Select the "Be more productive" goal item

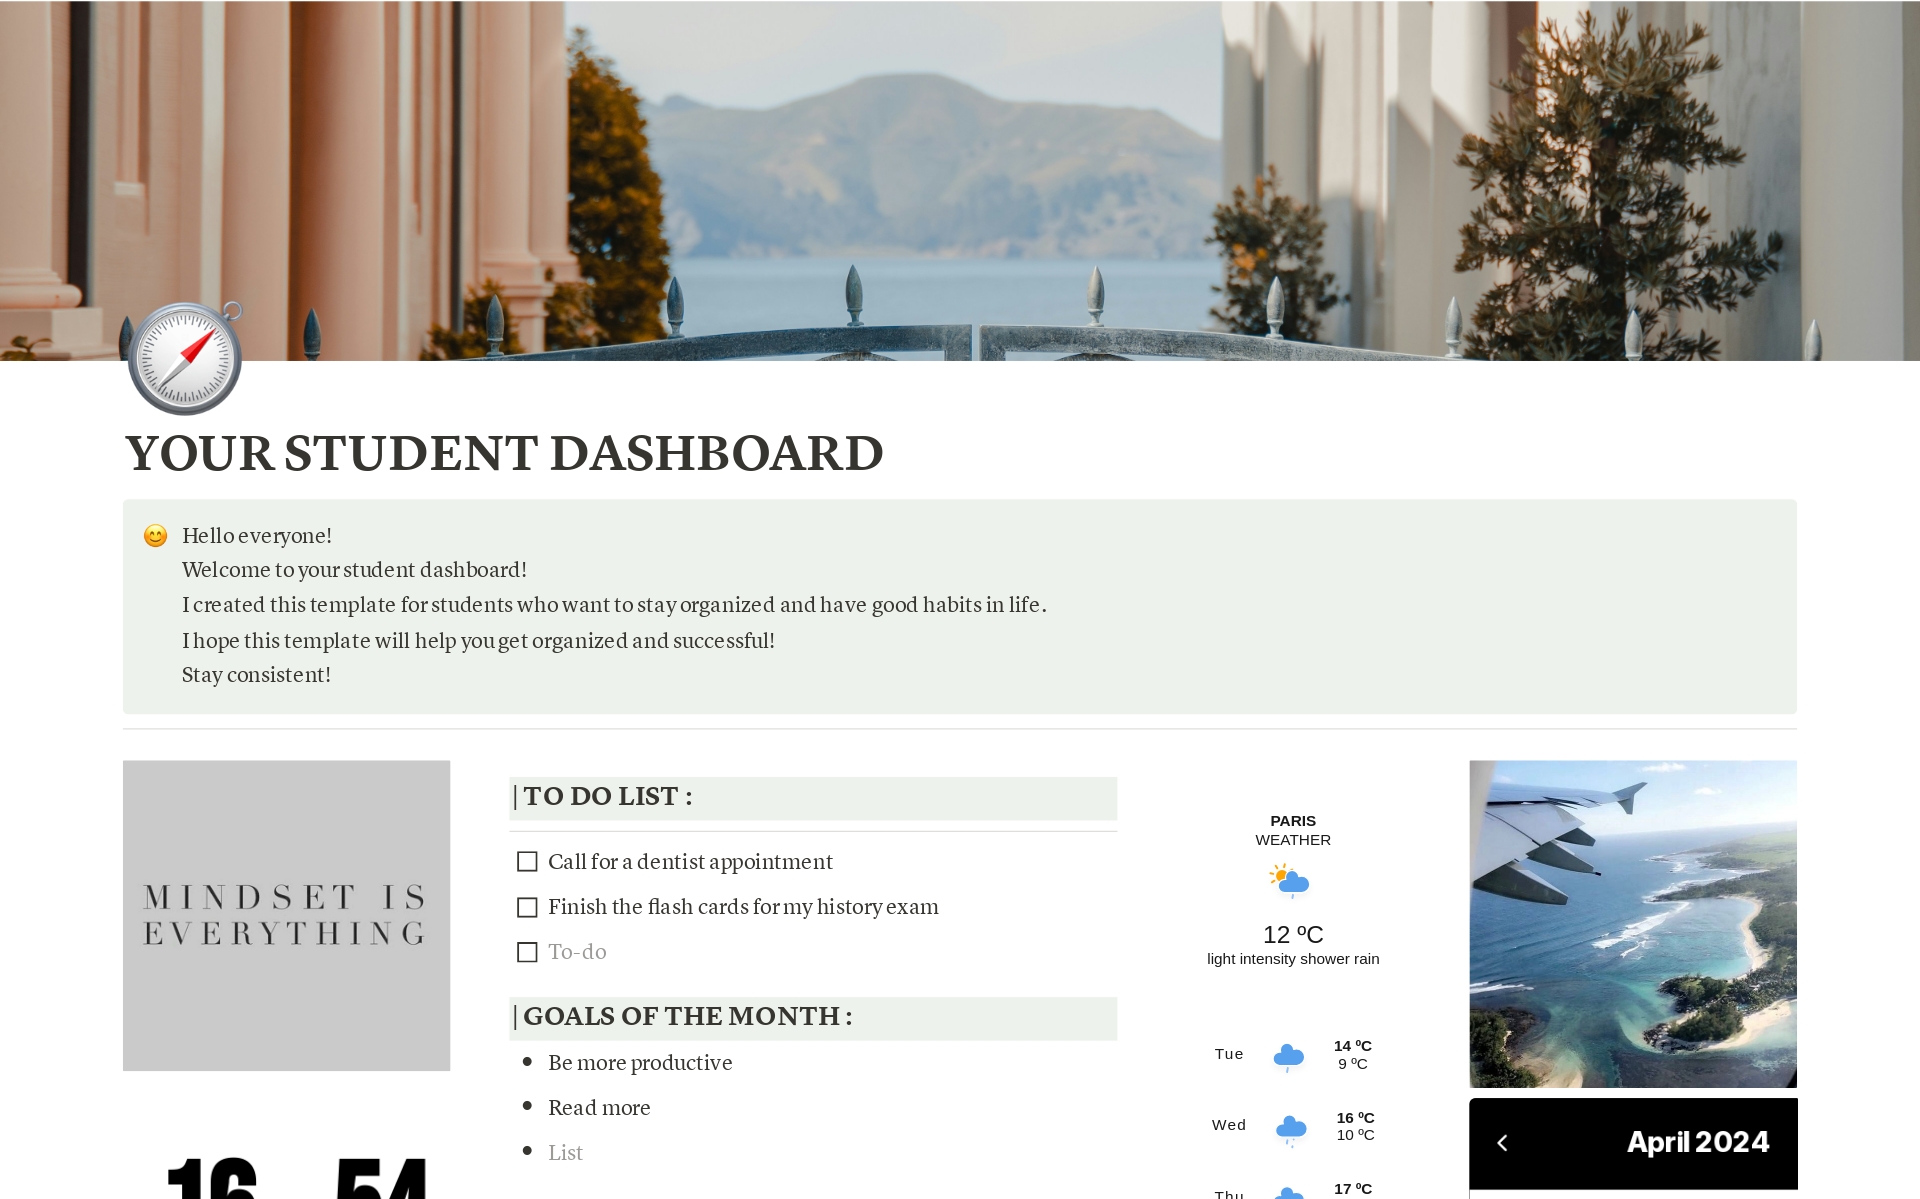pyautogui.click(x=640, y=1062)
